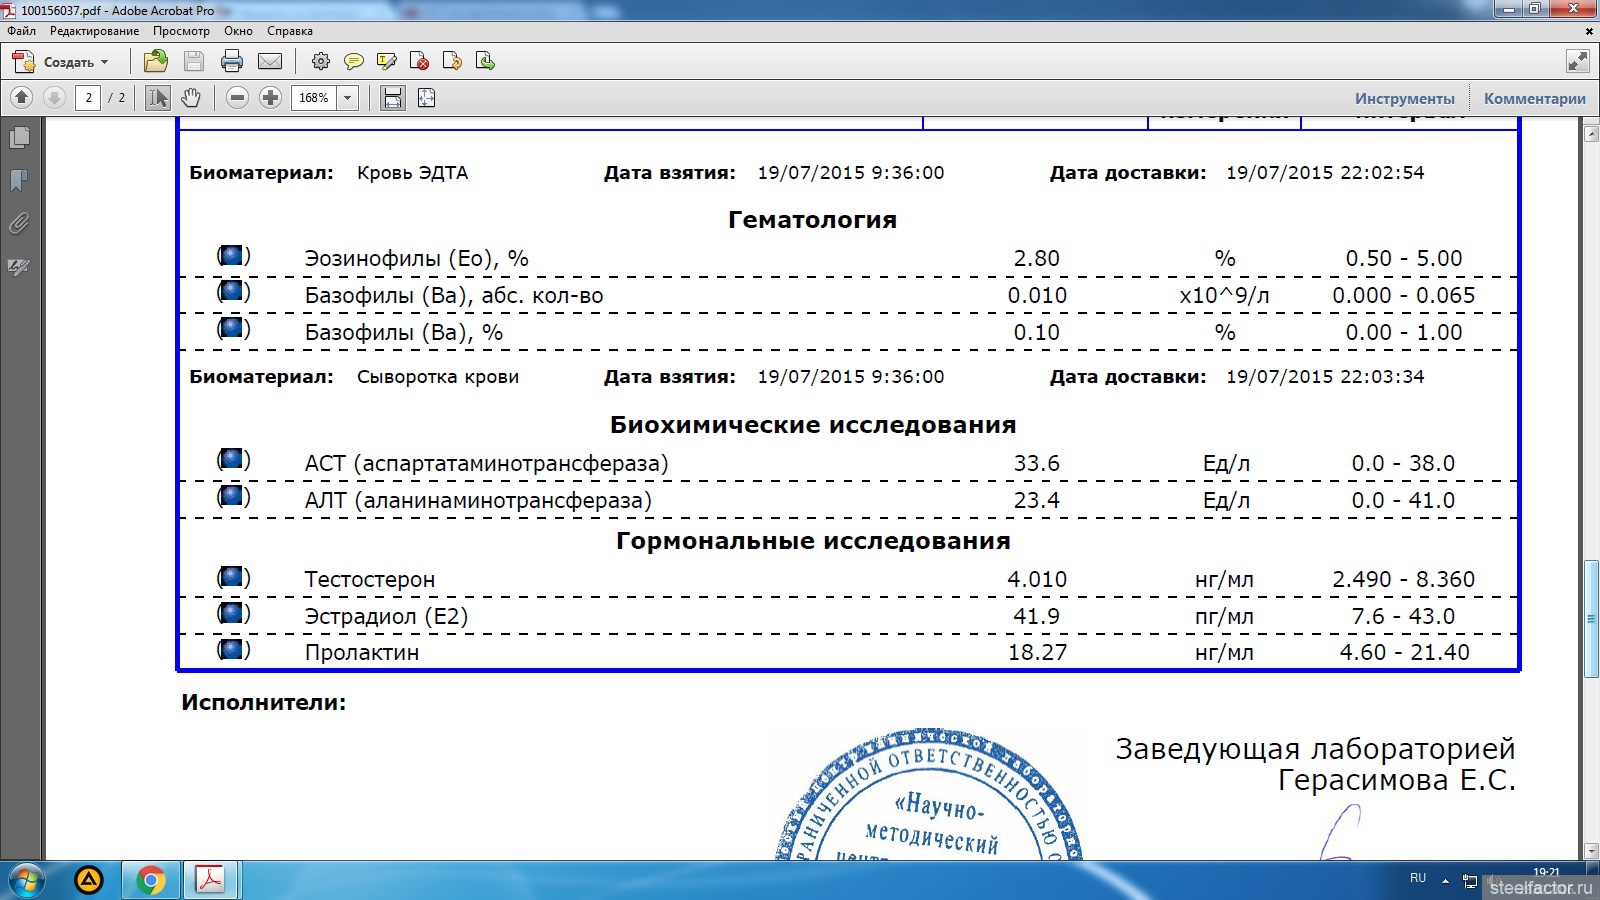Activate the text selection tool
Image resolution: width=1600 pixels, height=900 pixels.
click(158, 97)
